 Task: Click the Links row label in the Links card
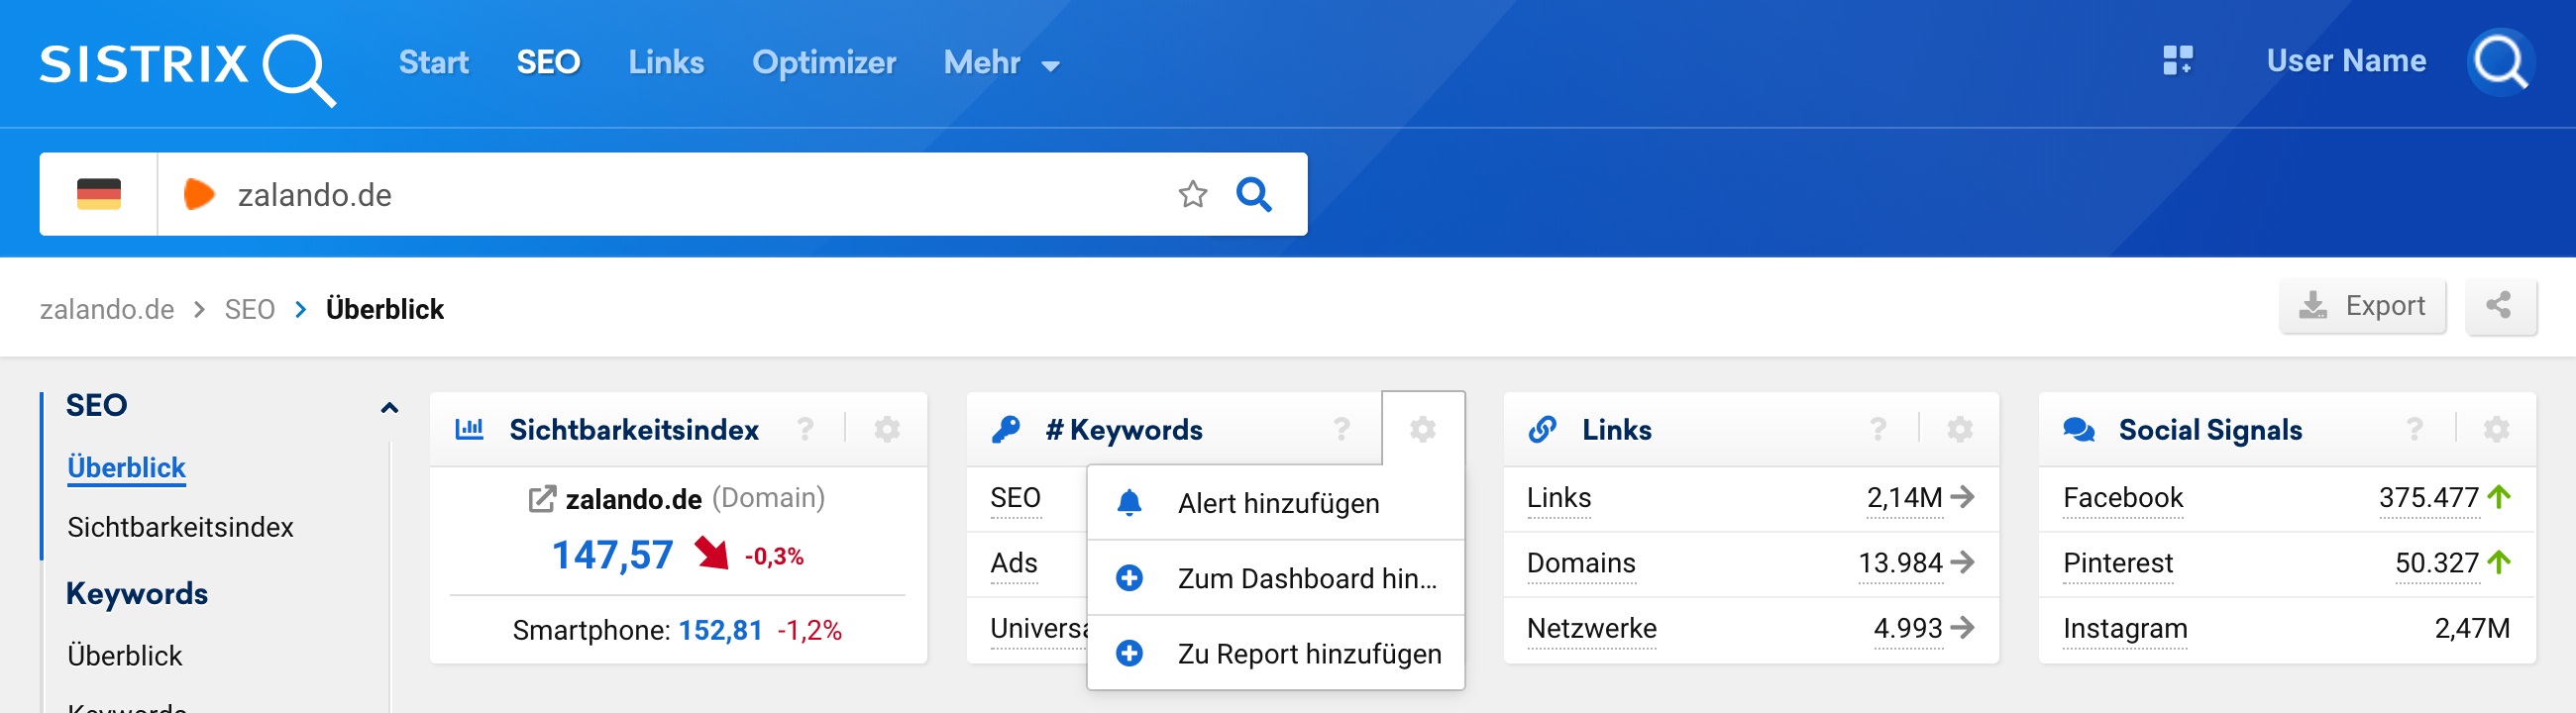(x=1558, y=498)
